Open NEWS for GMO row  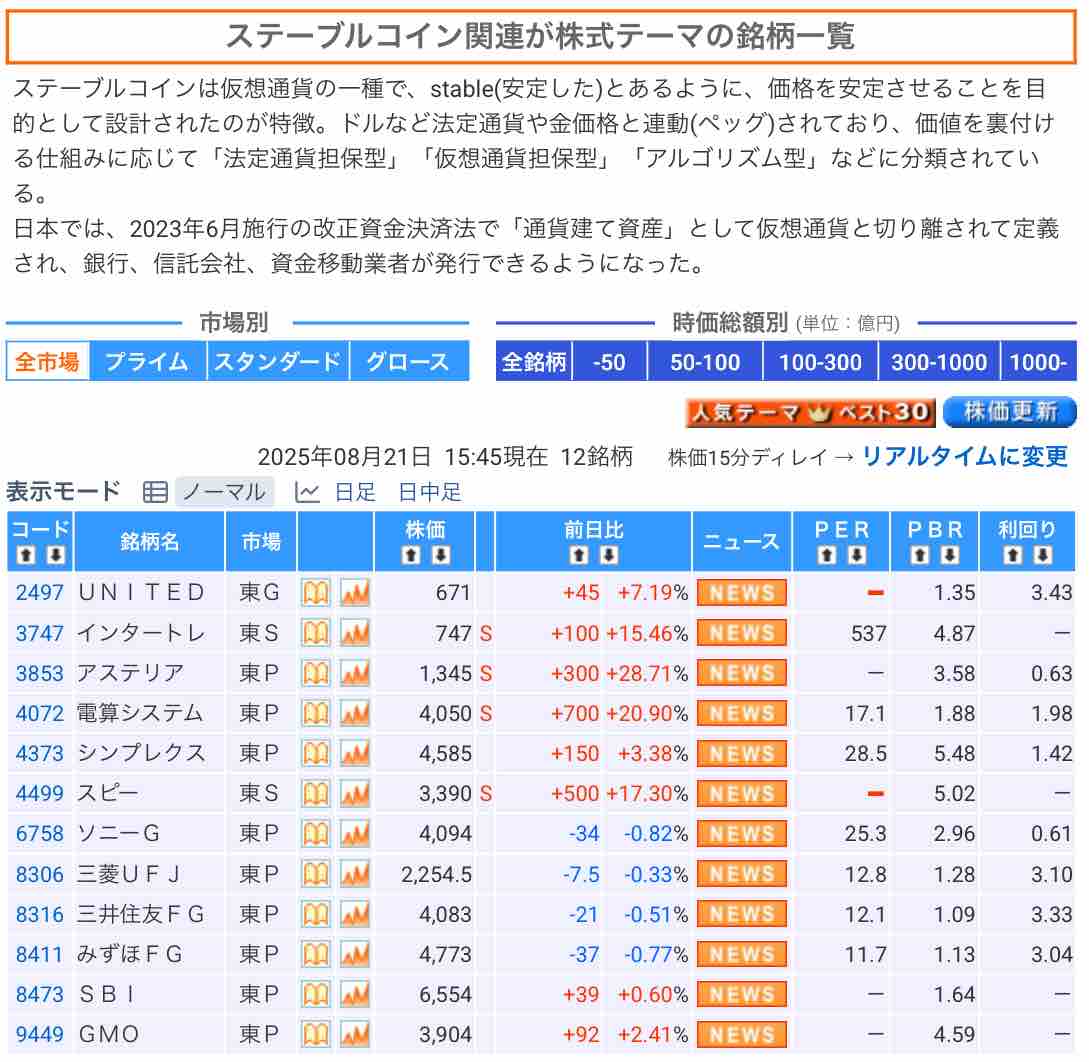(742, 1035)
